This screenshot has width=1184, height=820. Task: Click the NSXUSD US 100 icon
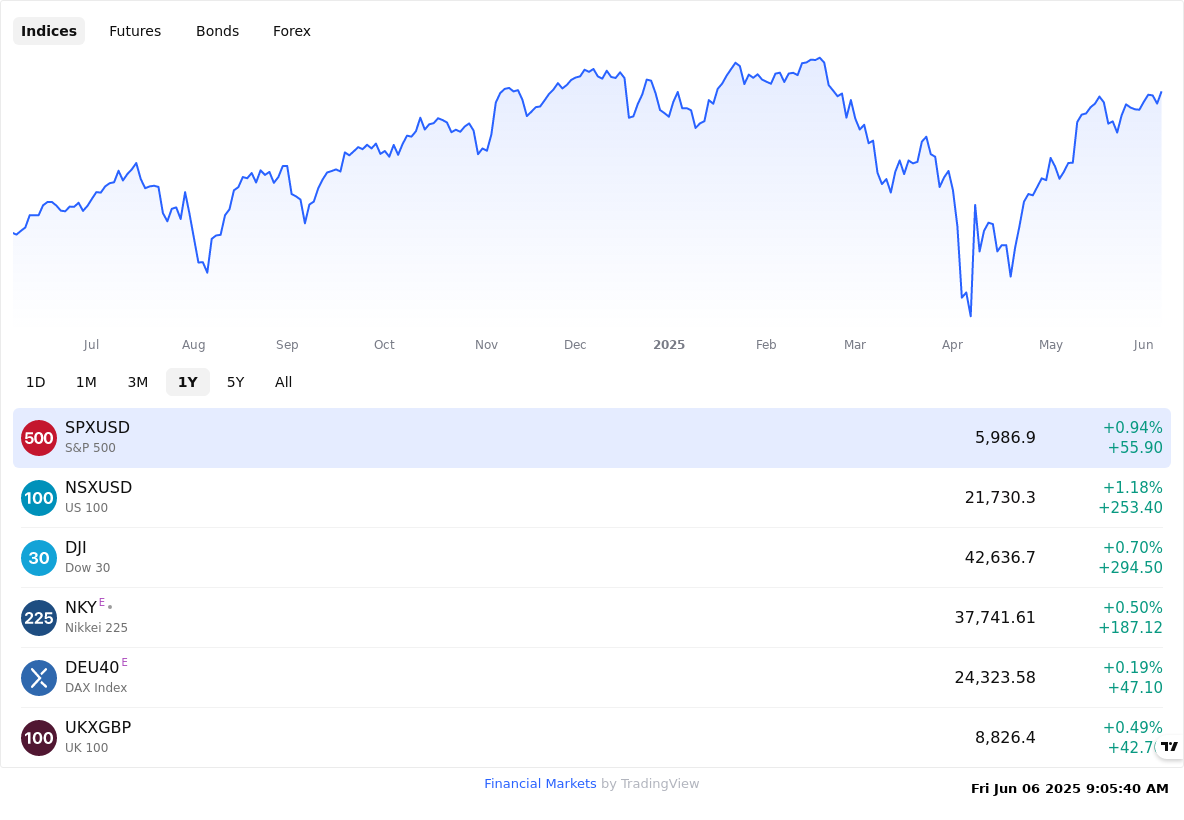[x=39, y=498]
